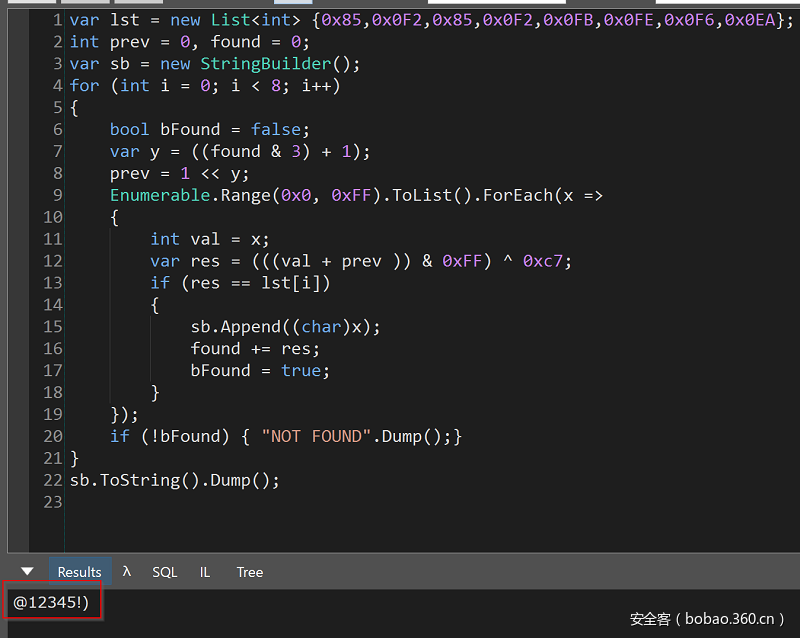
Task: Click line number 9 in the gutter
Action: (x=57, y=195)
